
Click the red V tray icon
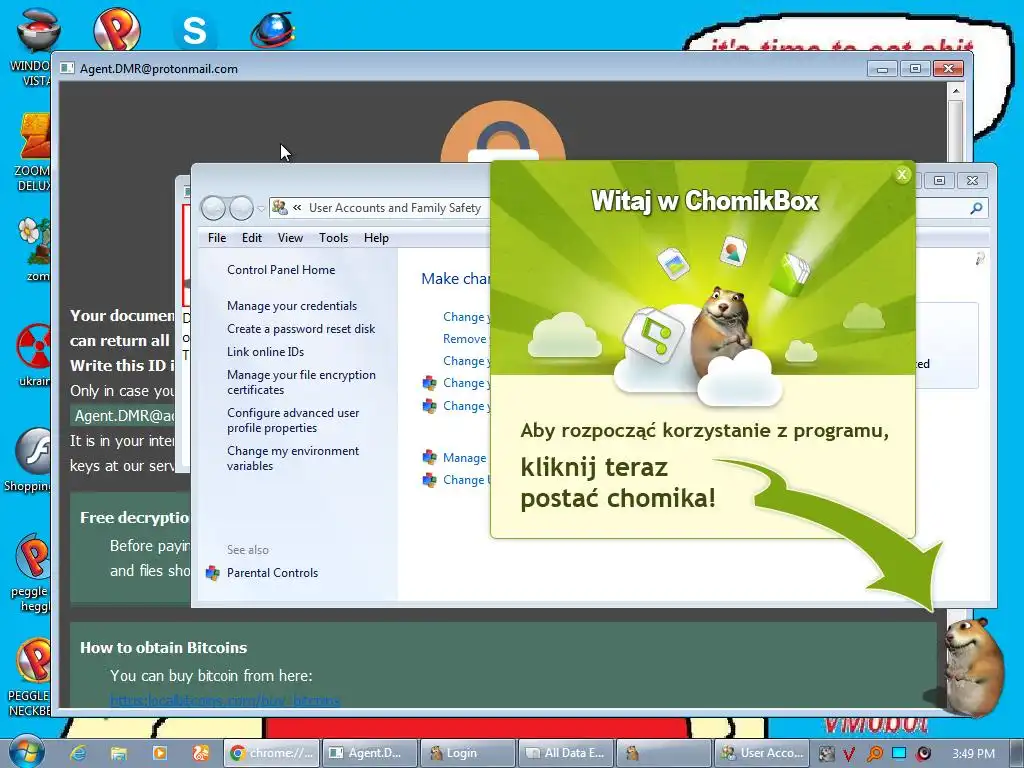(849, 754)
